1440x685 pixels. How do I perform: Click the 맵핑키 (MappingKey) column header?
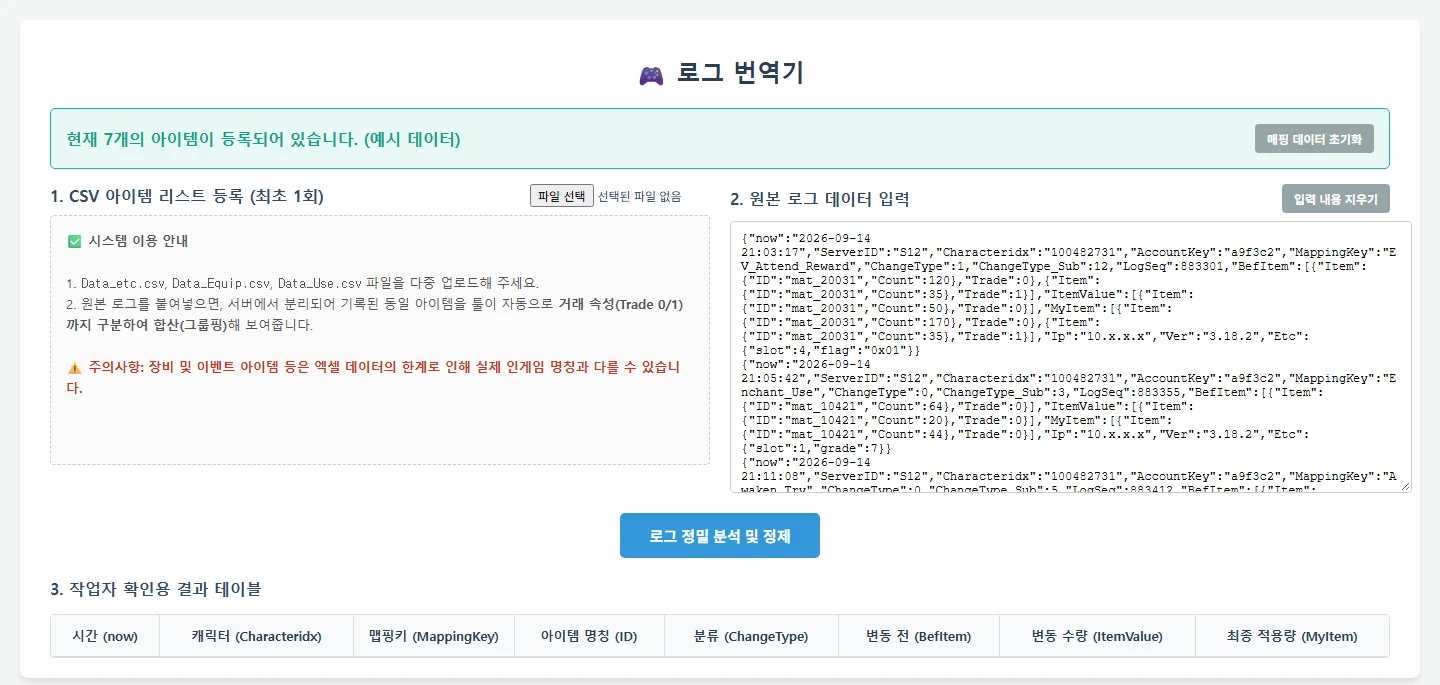coord(433,636)
